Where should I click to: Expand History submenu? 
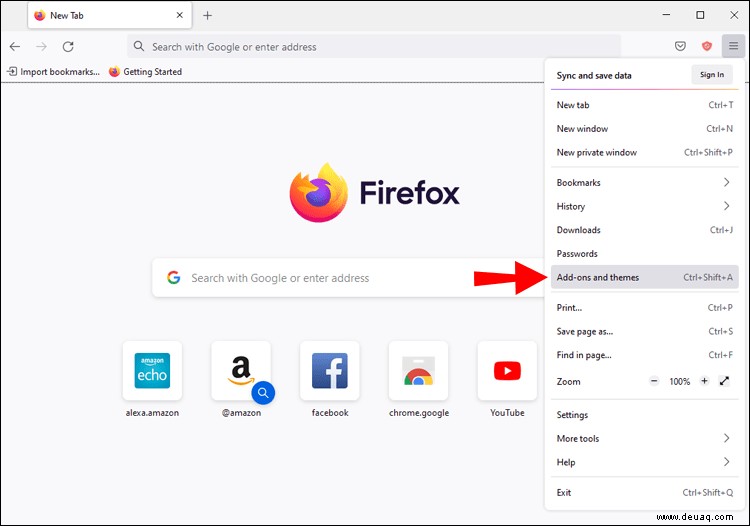tap(644, 206)
